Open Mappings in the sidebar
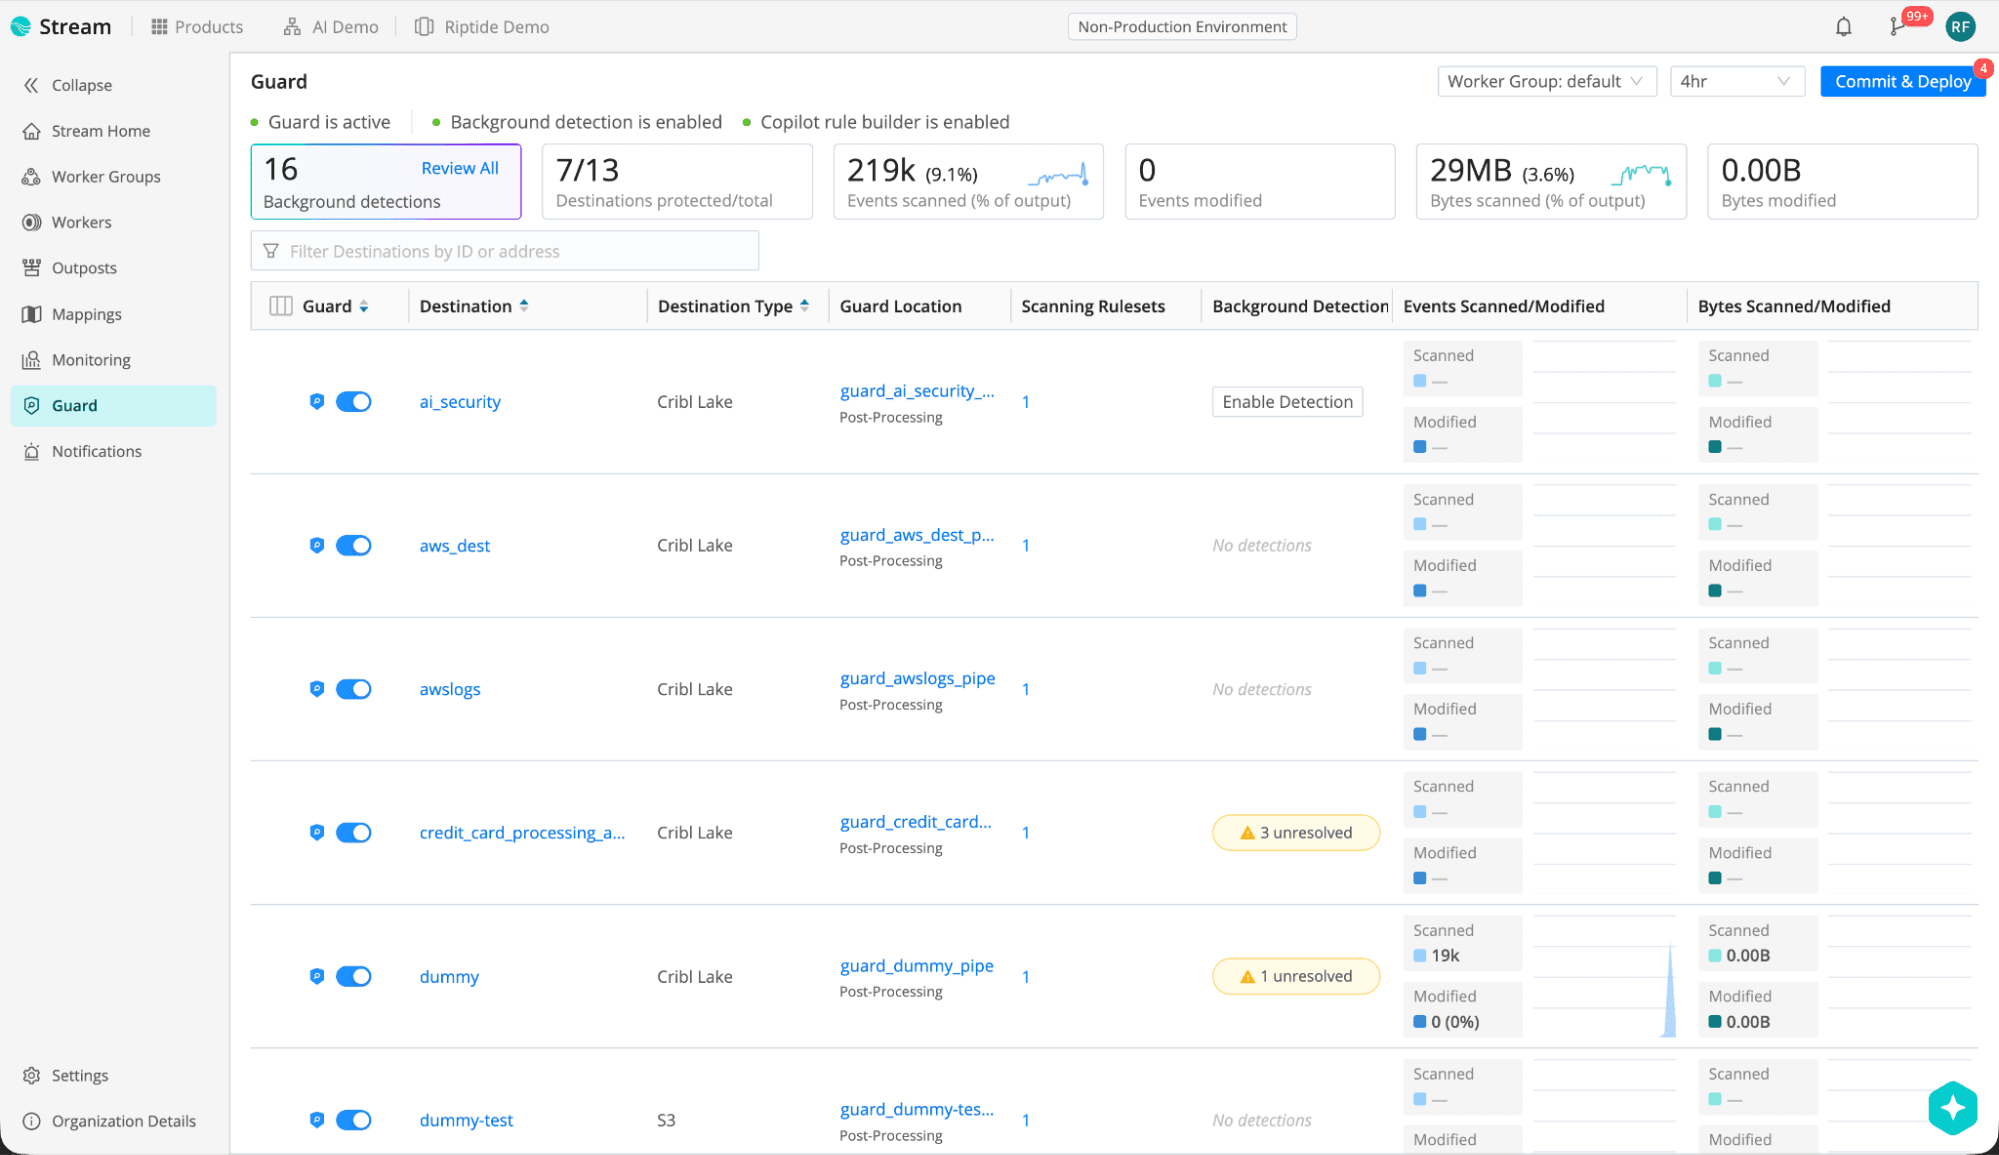The height and width of the screenshot is (1155, 1999). [x=85, y=313]
